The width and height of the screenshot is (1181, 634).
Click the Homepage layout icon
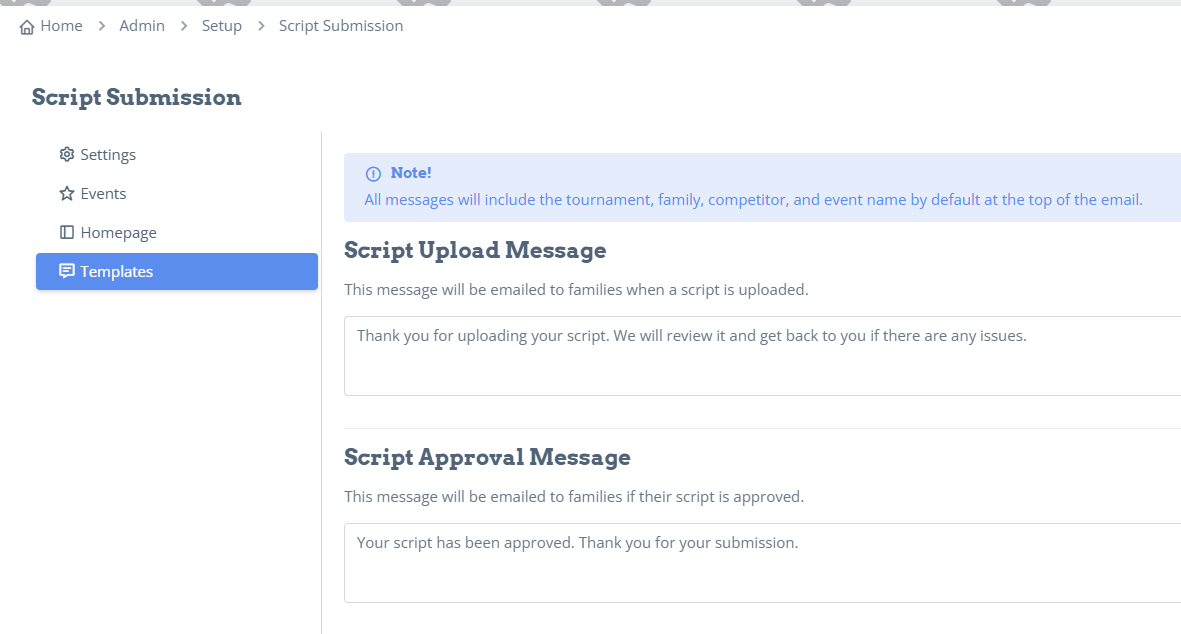(67, 233)
